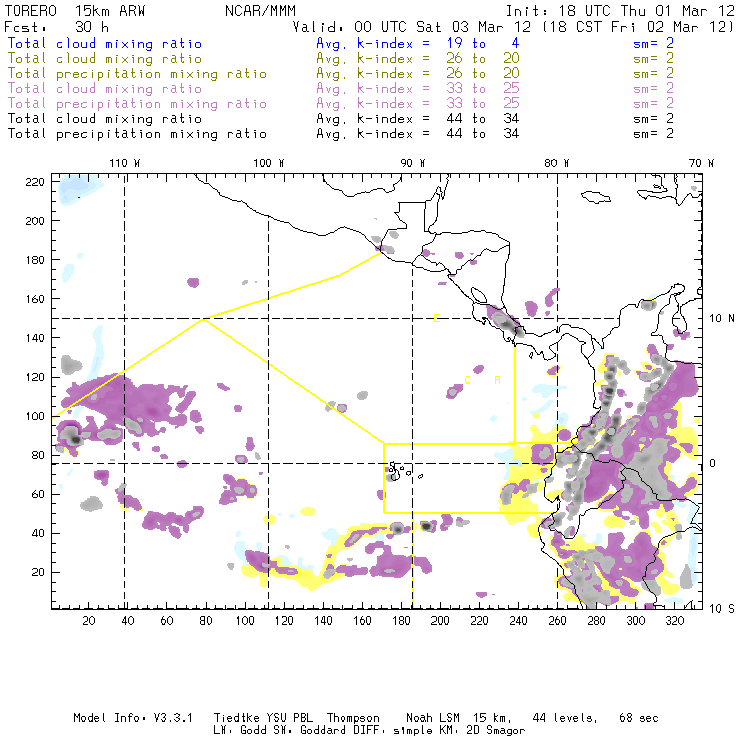Click the '10 N' latitude label
740x740 pixels.
[x=722, y=319]
